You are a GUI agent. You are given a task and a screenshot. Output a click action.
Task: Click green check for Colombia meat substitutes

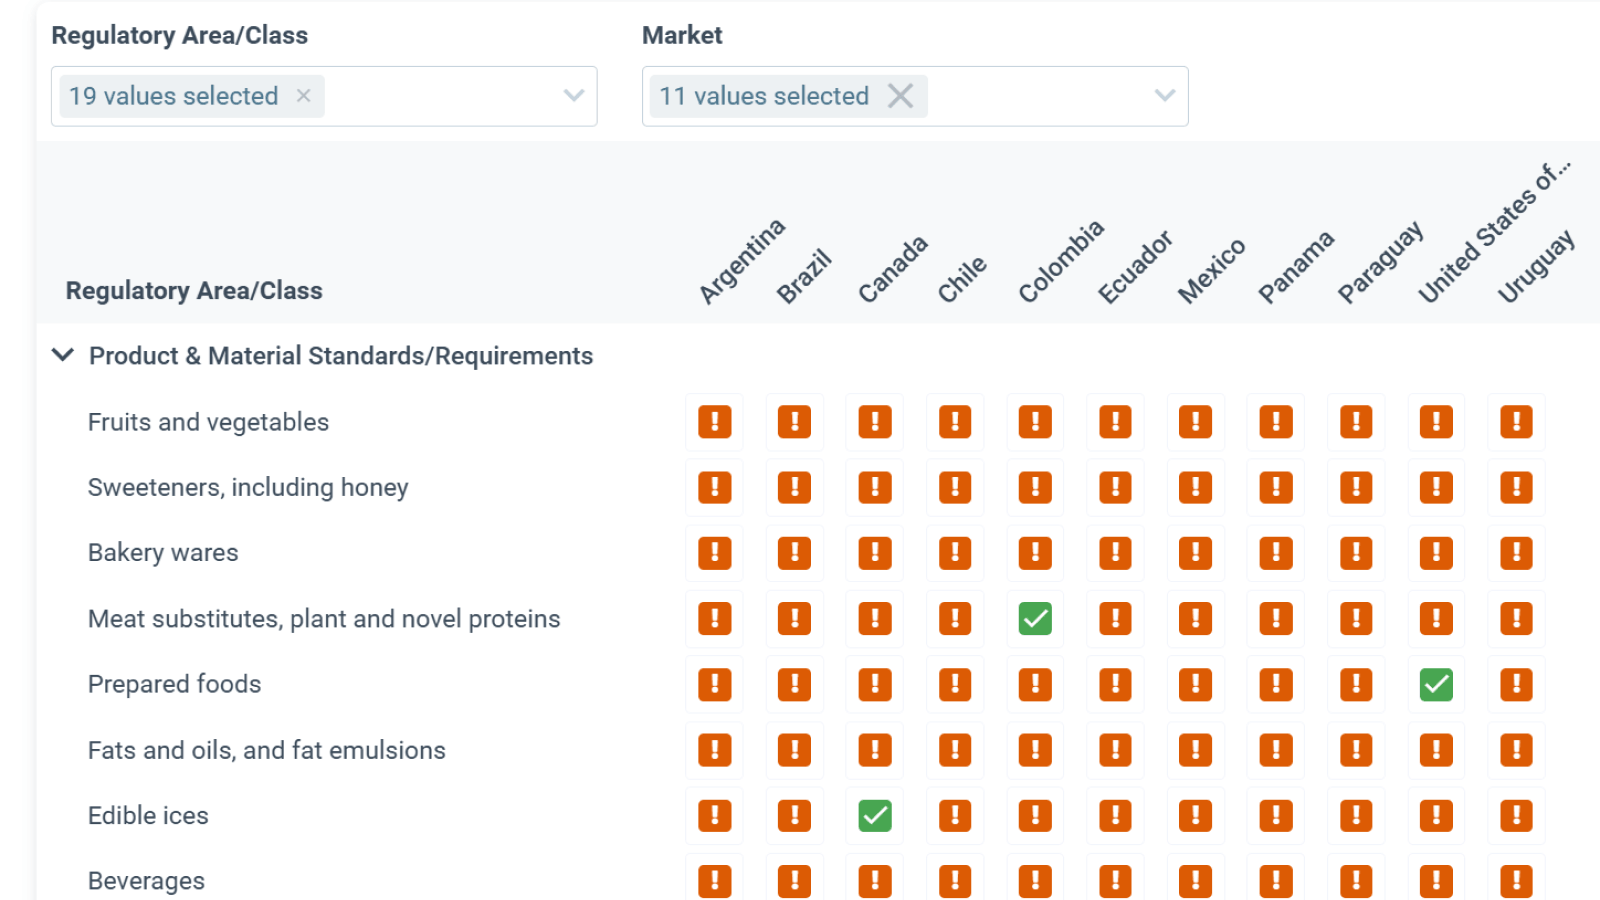[x=1035, y=619]
